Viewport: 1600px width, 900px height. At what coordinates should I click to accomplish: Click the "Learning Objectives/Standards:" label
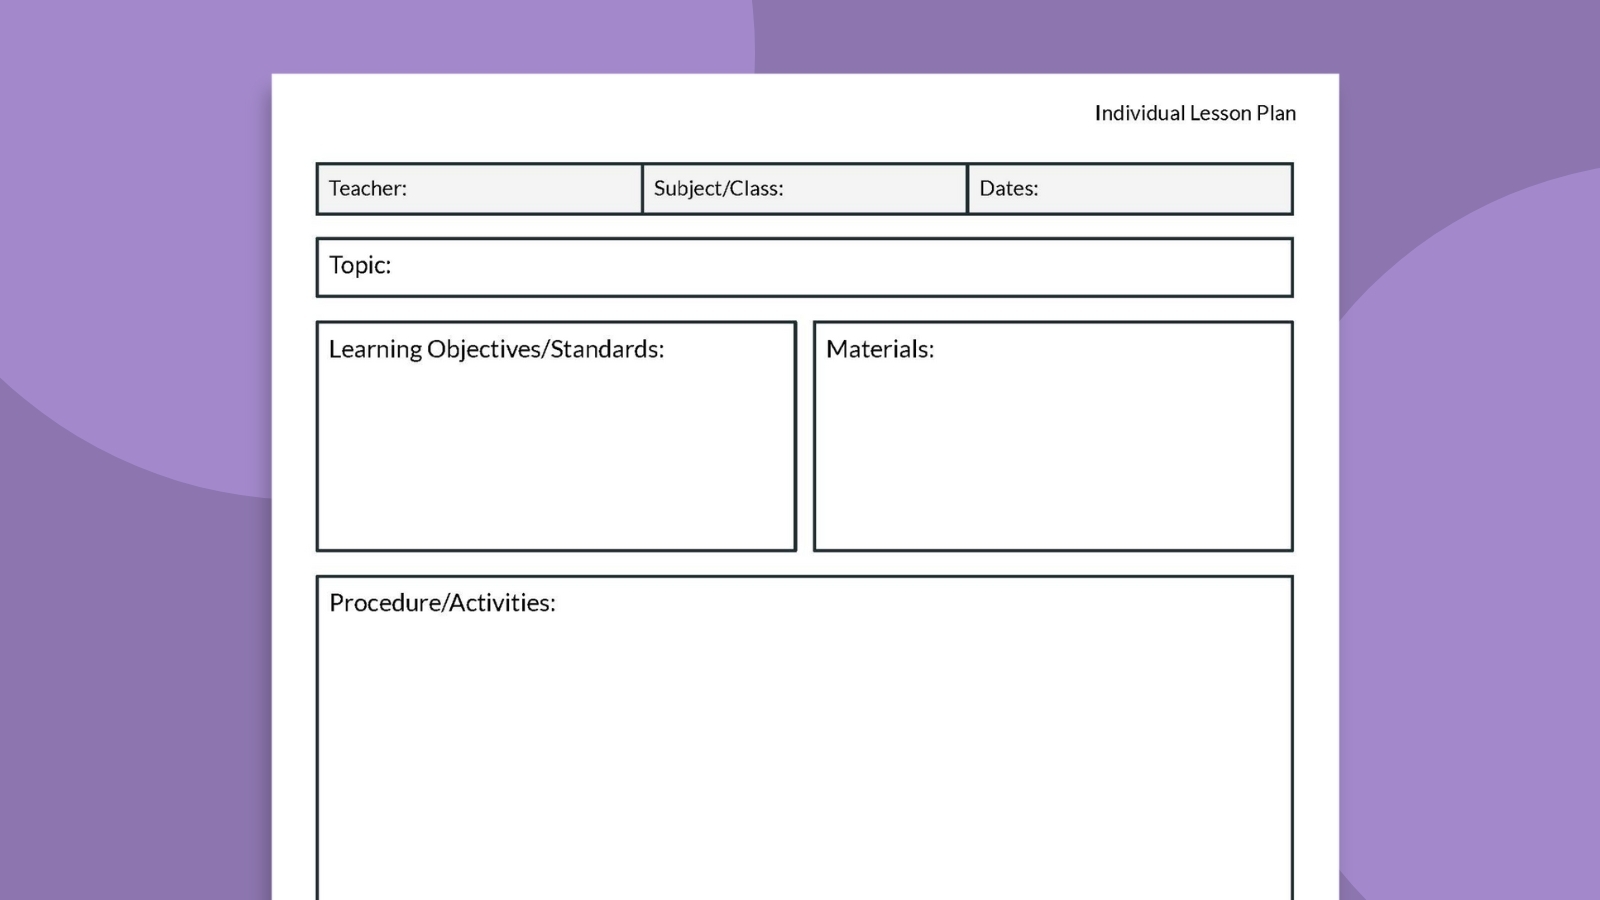point(496,349)
